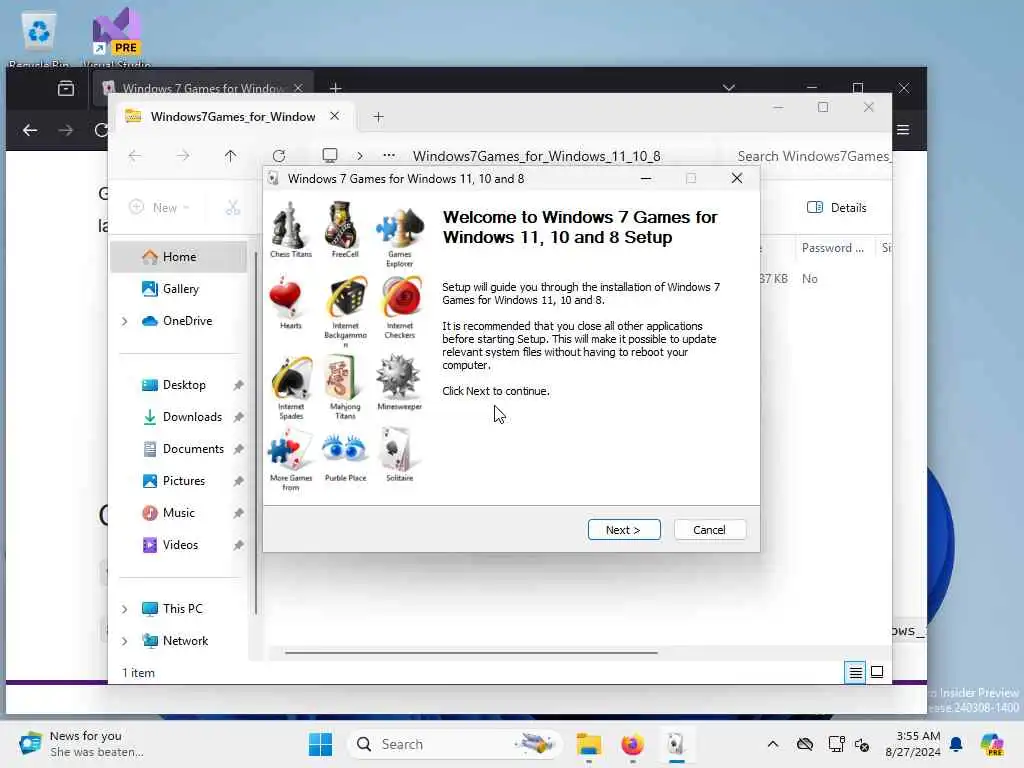Close the Windows7Games_for_Window Explorer tab
The image size is (1024, 768).
click(334, 116)
